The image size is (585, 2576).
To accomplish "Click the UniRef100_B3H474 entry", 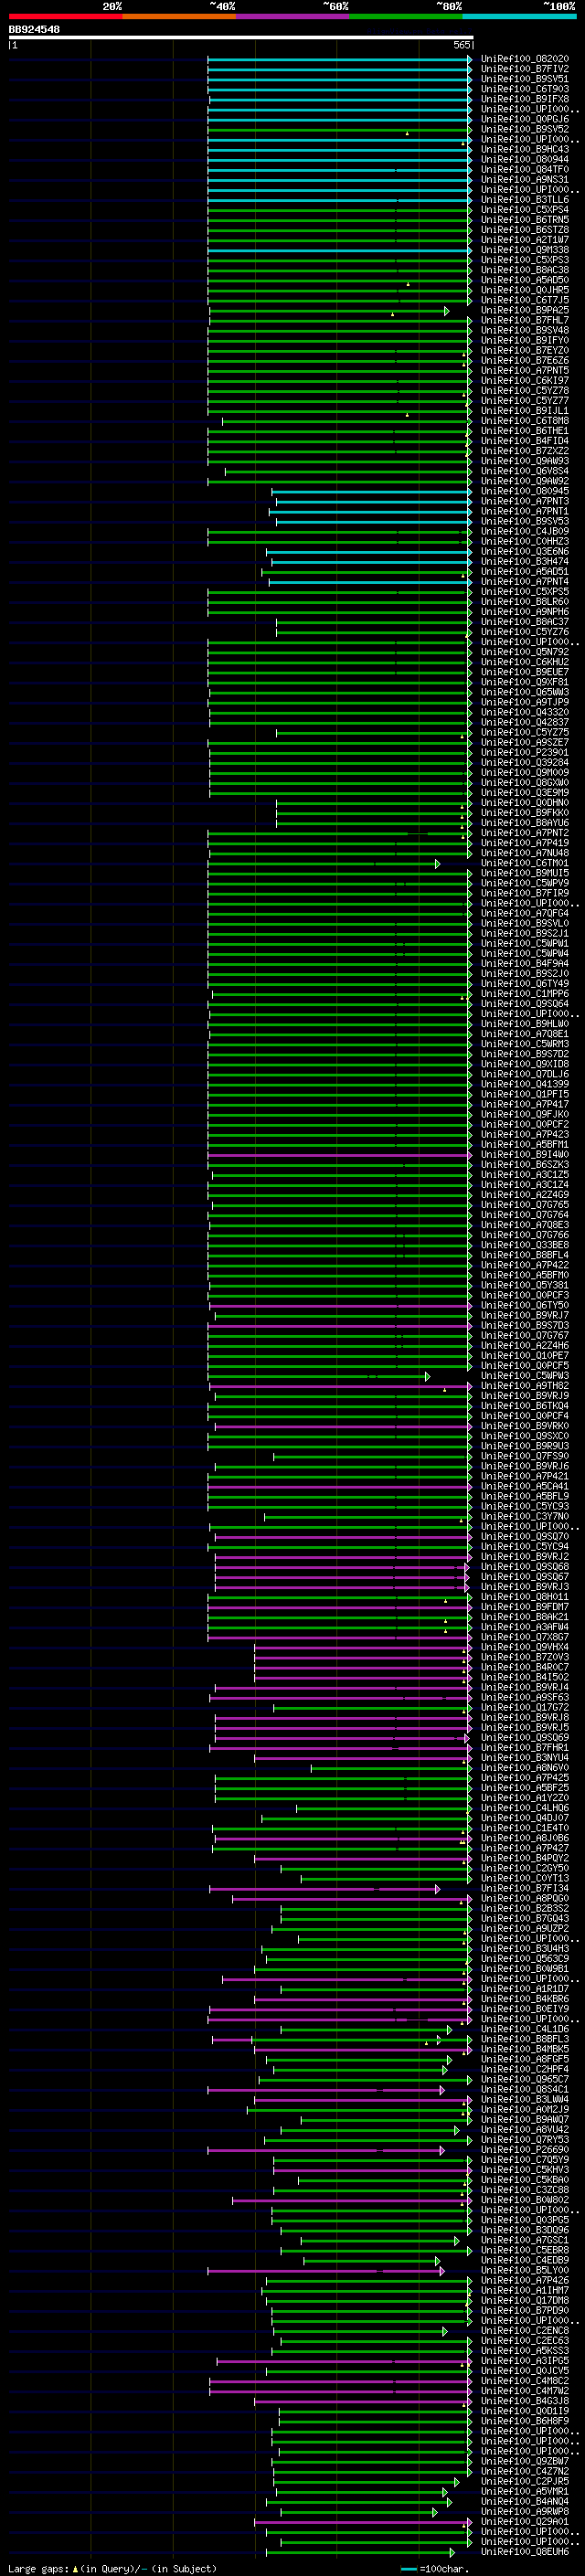I will click(x=525, y=562).
